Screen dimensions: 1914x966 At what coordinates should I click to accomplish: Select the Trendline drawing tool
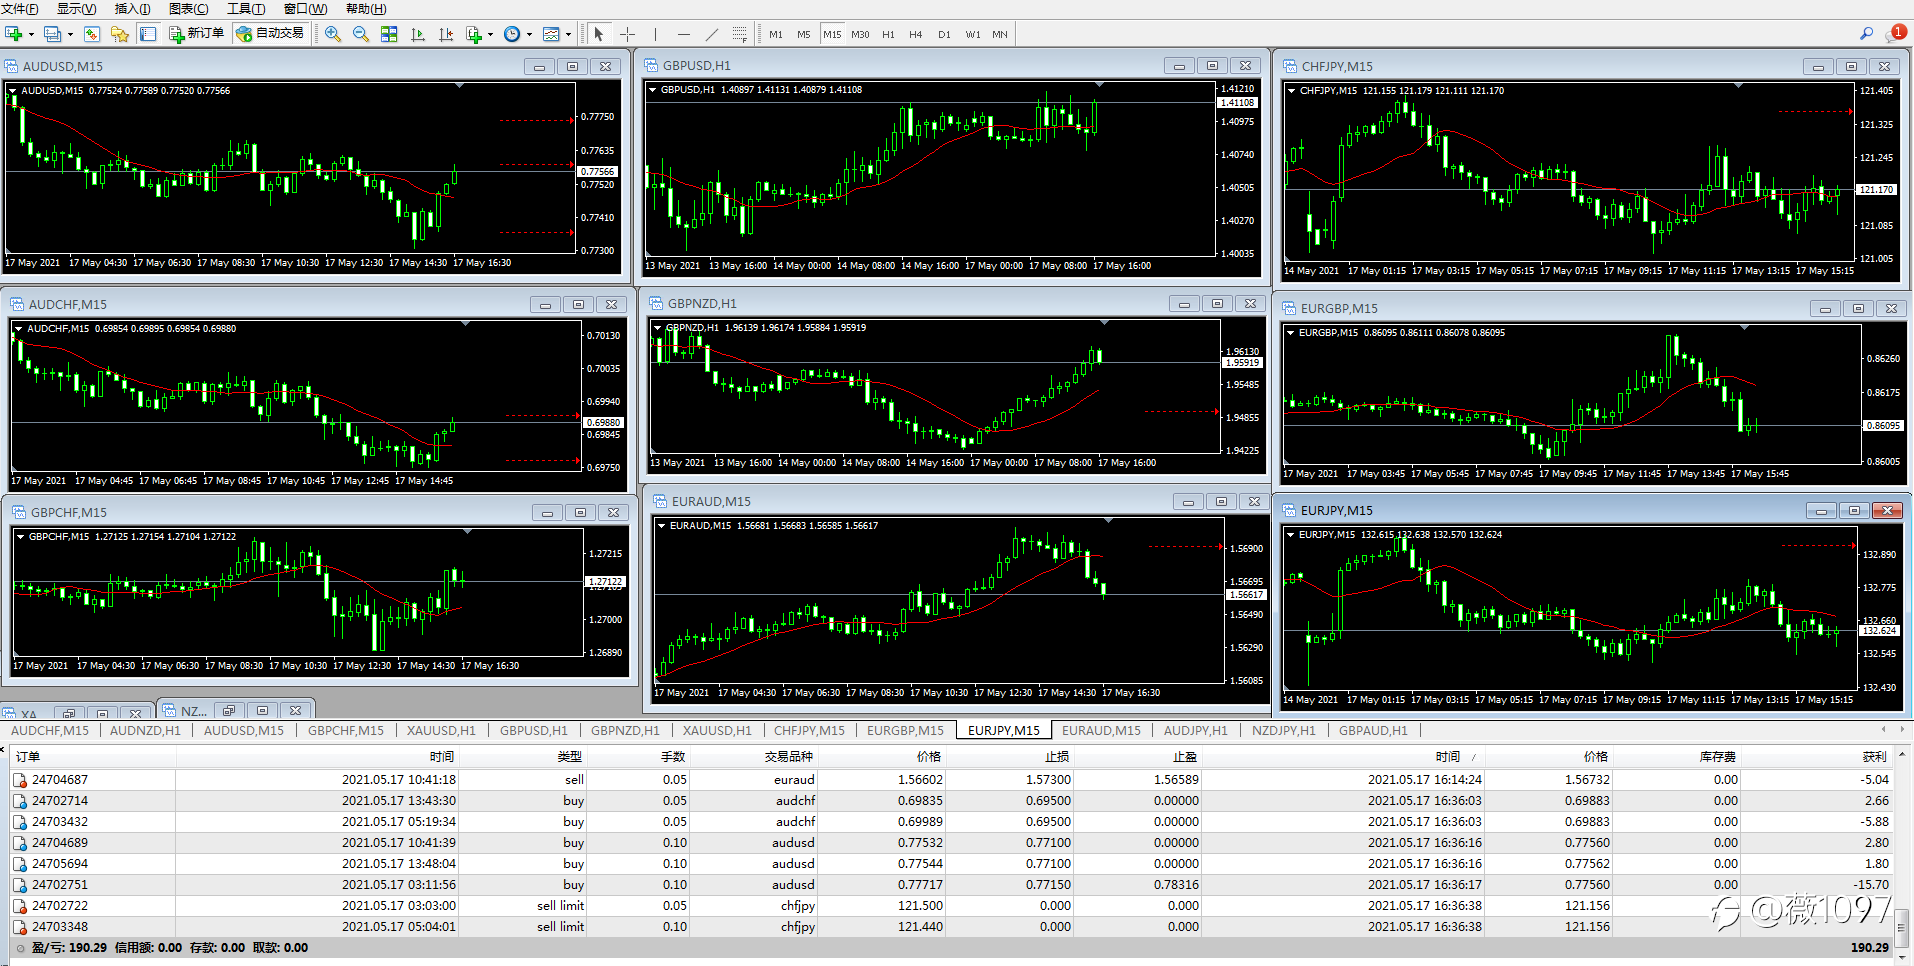click(712, 34)
